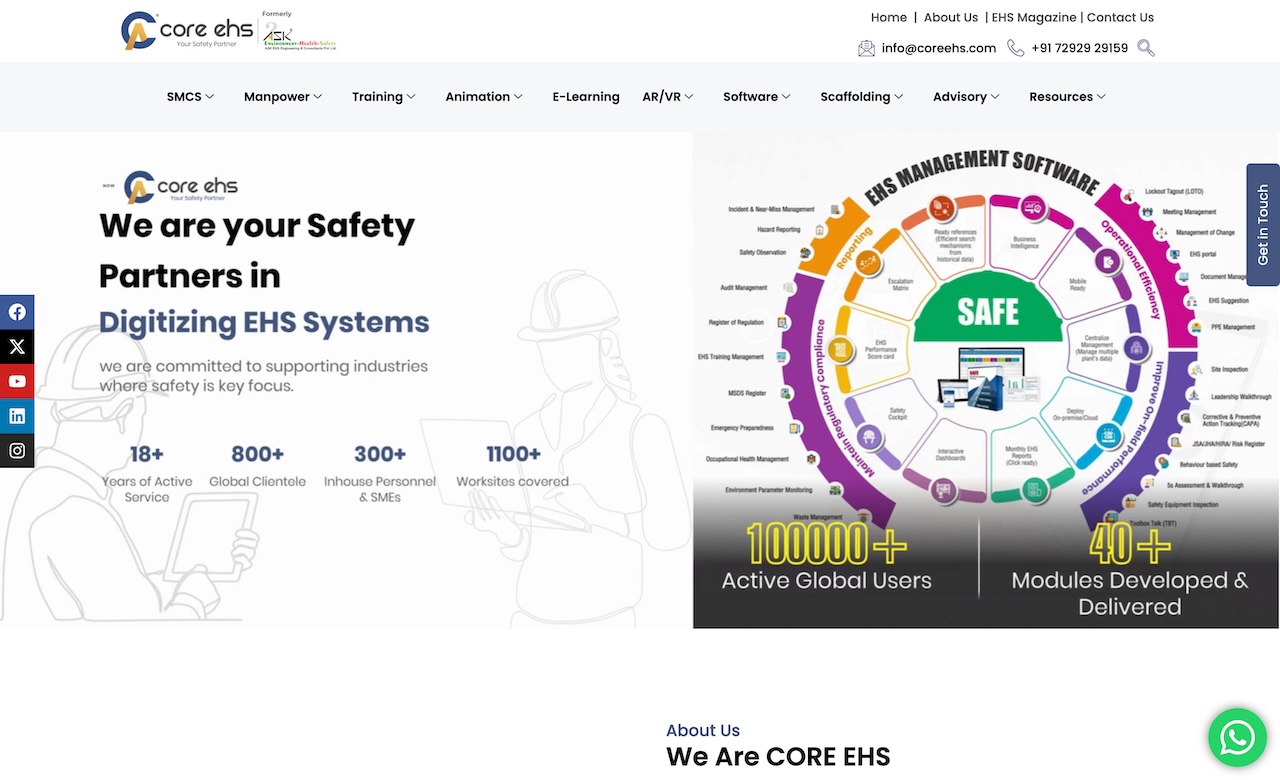1280x780 pixels.
Task: Open the YouTube social link
Action: pos(17,381)
